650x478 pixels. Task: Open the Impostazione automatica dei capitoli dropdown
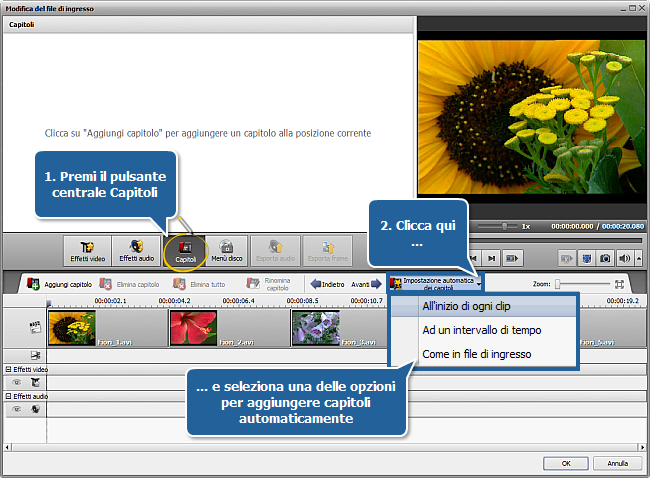435,284
